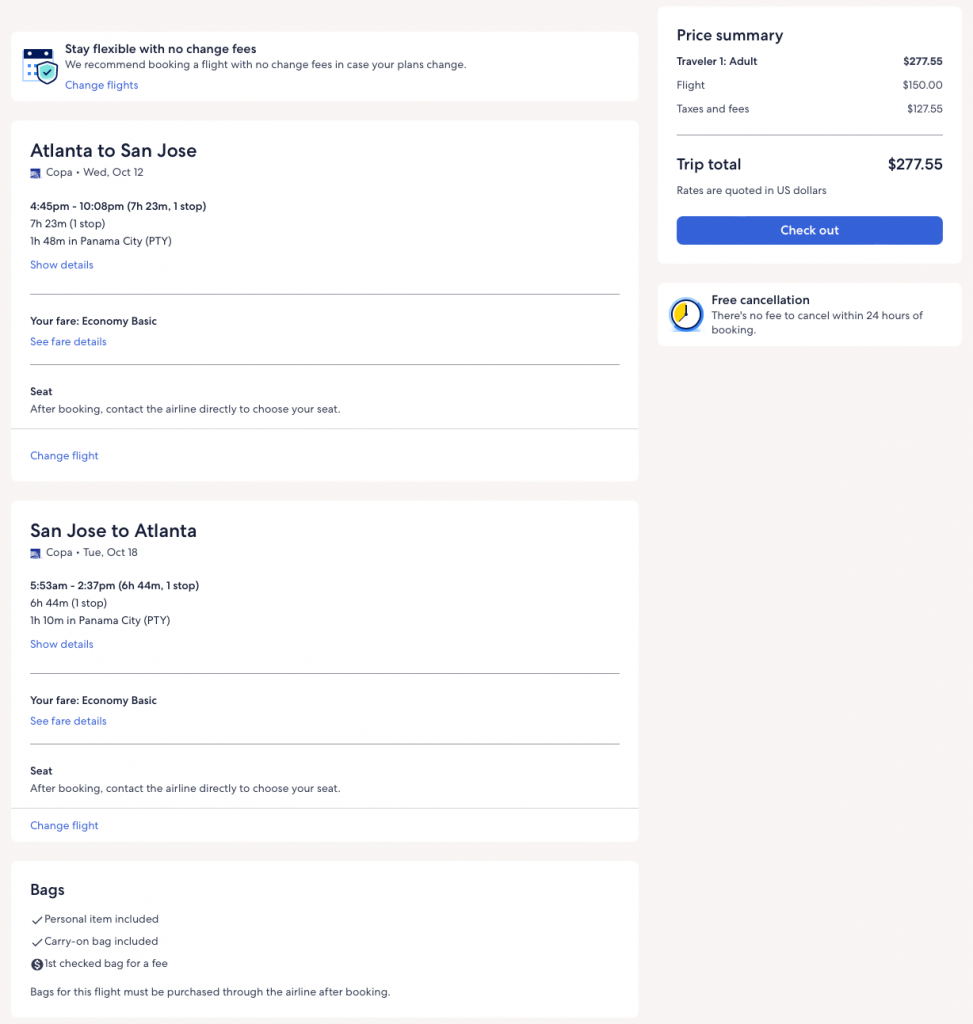This screenshot has height=1024, width=973.
Task: Expand Show details for San Jose to Atlanta
Action: coord(61,644)
